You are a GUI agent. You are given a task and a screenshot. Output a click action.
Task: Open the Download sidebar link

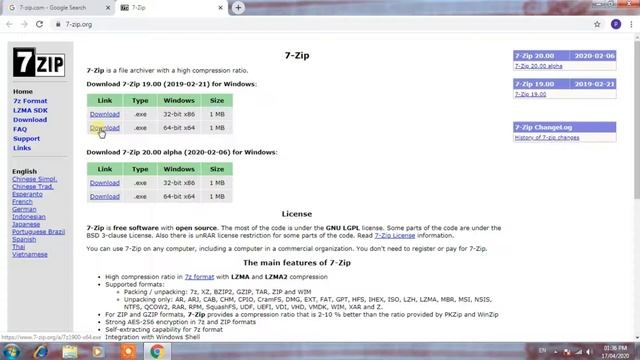[x=30, y=120]
